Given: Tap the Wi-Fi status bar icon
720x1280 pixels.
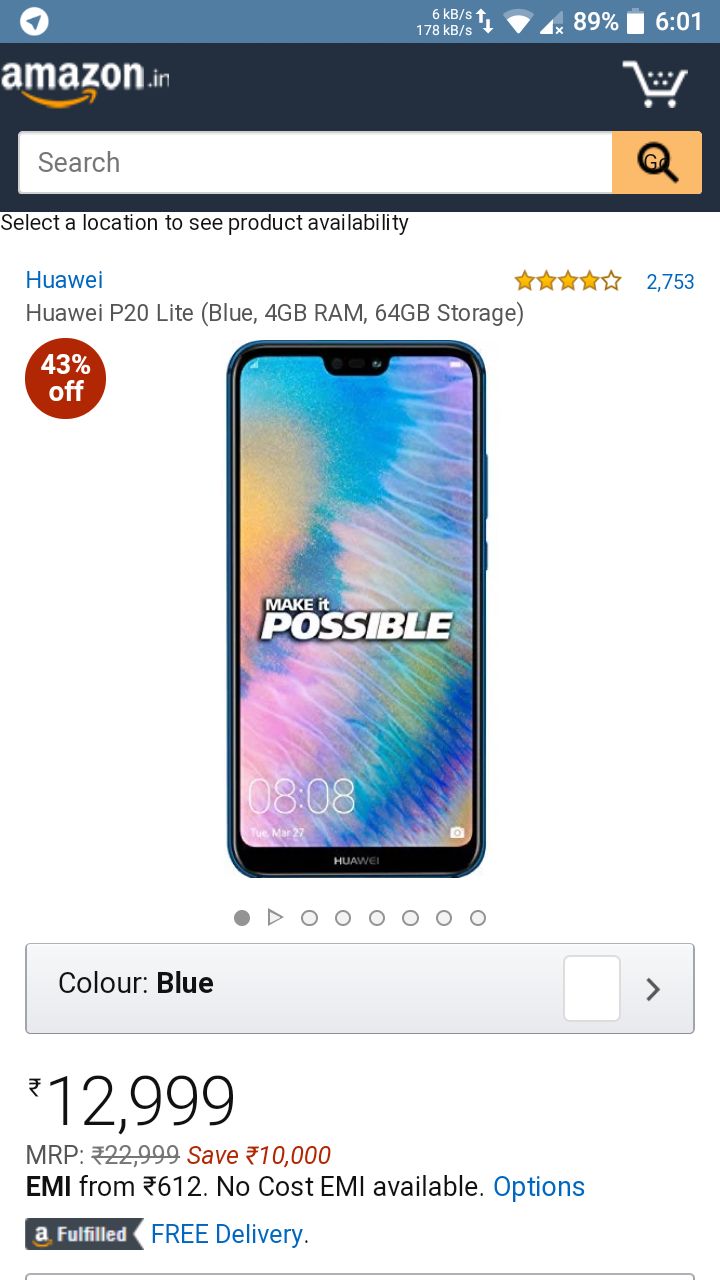Looking at the screenshot, I should click(x=517, y=21).
